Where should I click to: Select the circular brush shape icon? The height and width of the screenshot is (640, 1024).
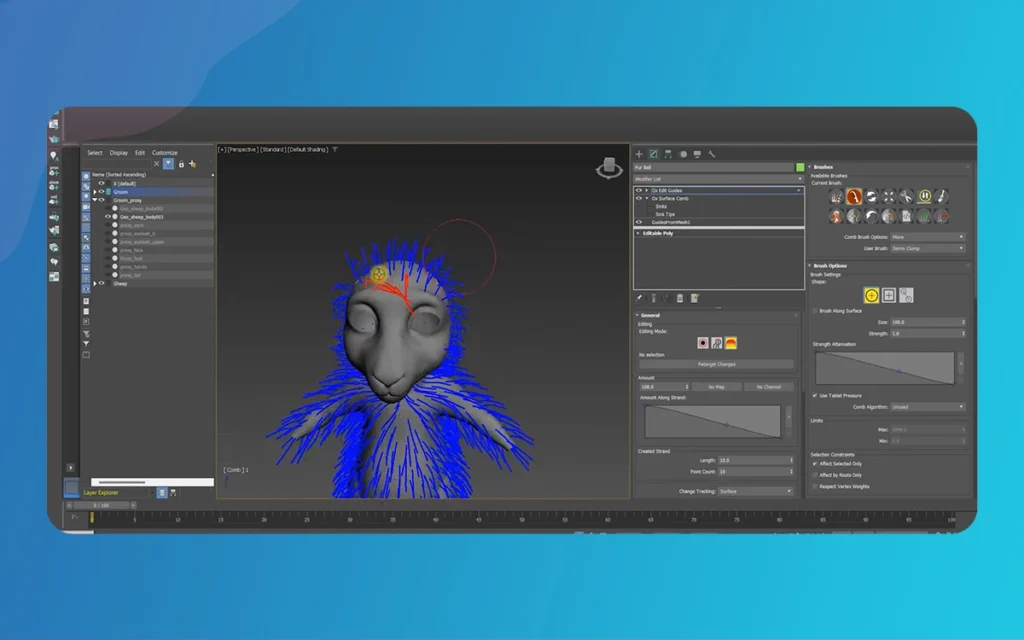click(872, 295)
